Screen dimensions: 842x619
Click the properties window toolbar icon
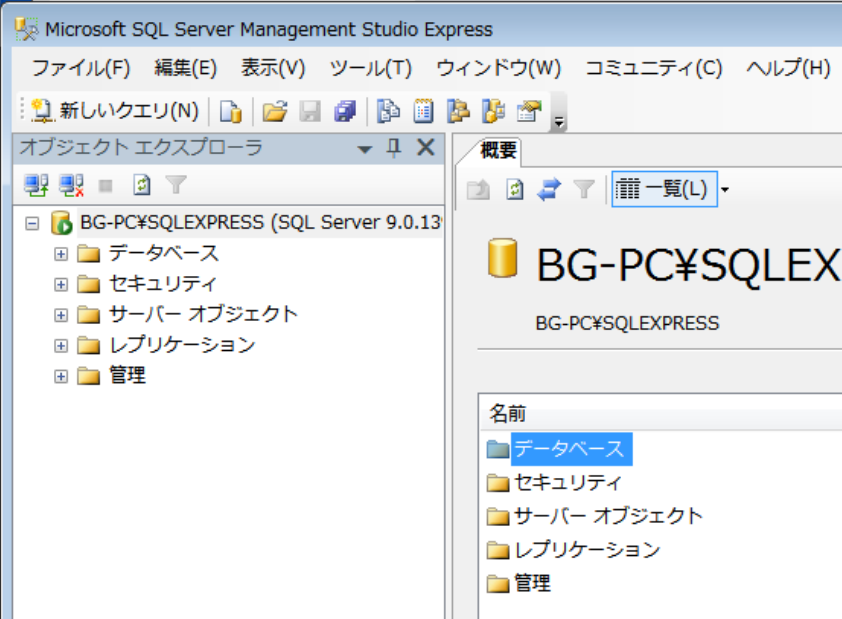(529, 112)
